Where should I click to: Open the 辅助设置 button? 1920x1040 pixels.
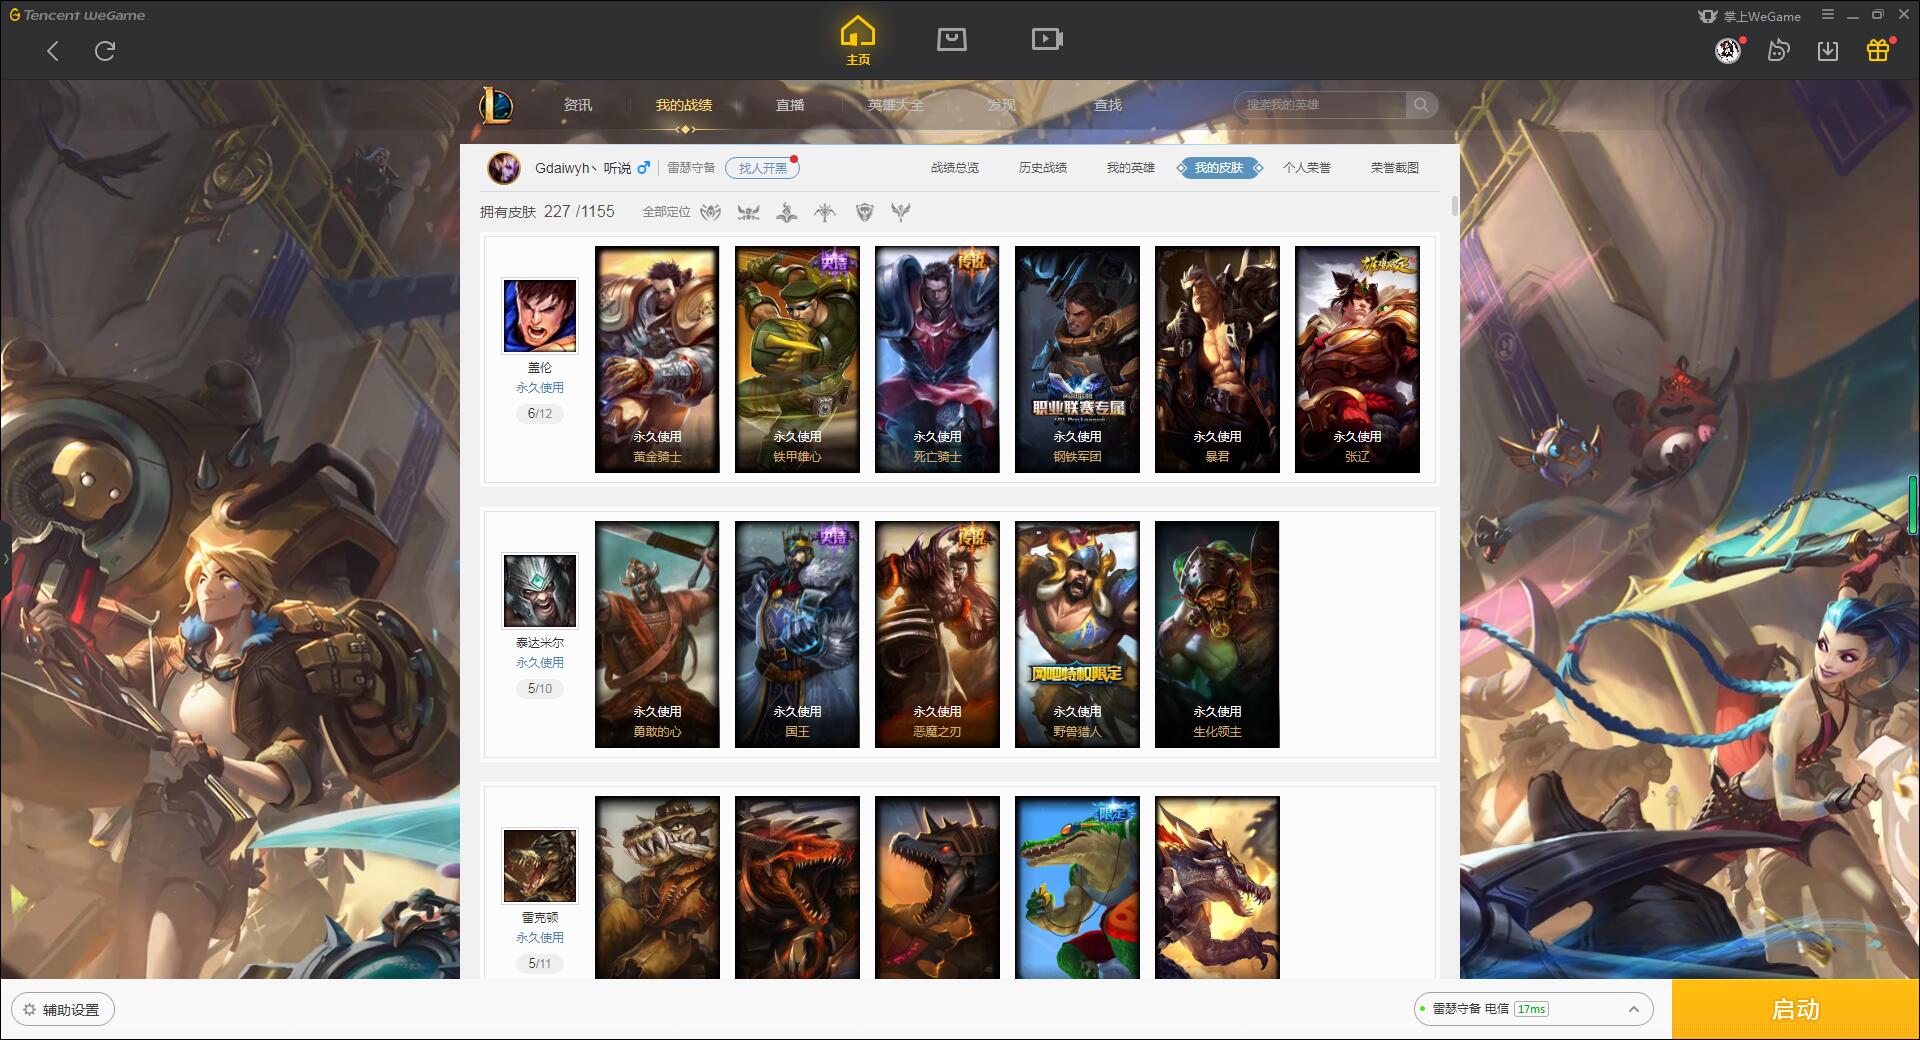(63, 1010)
